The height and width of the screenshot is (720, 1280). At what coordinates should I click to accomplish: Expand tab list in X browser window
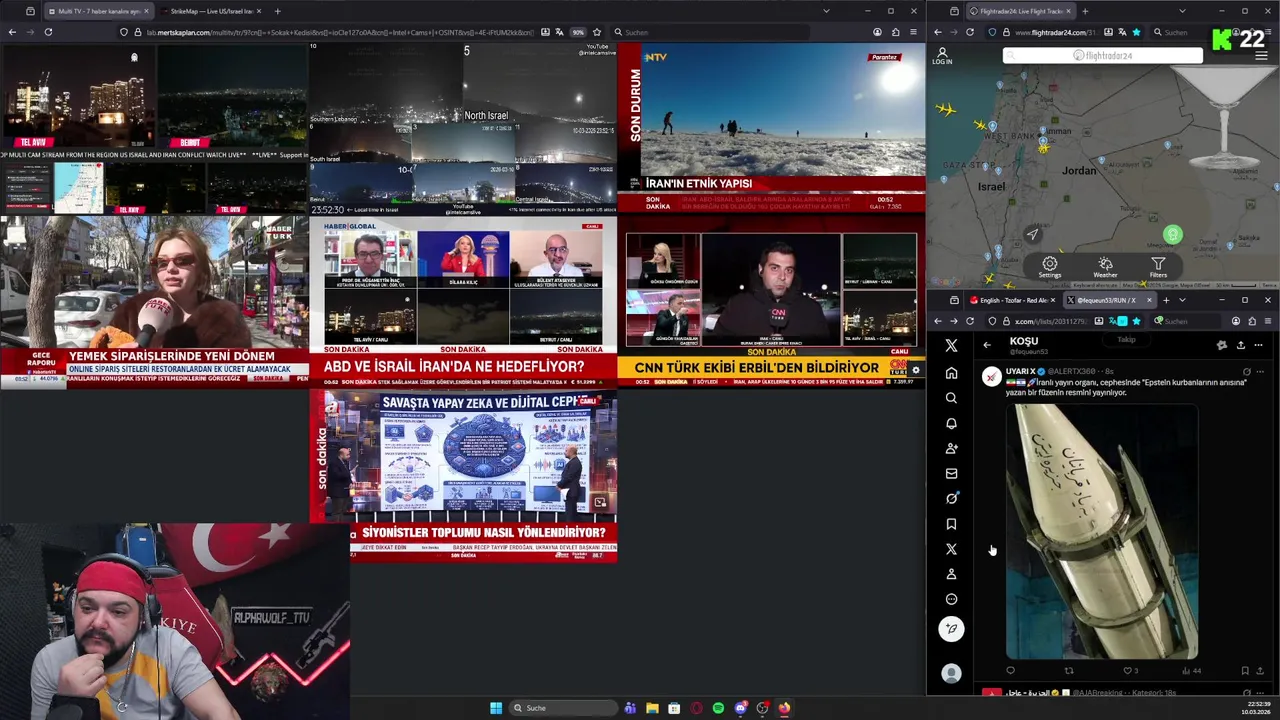pos(1182,300)
